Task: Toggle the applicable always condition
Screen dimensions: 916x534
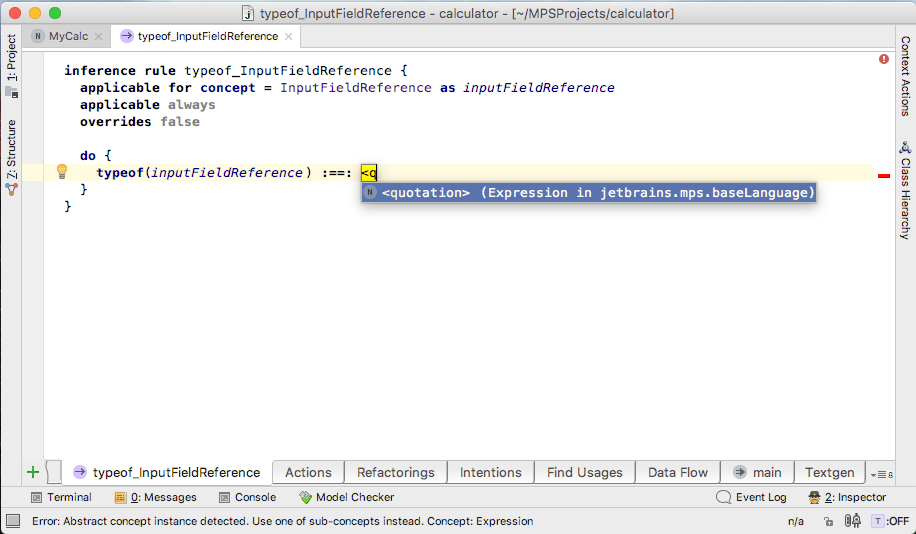Action: click(x=191, y=105)
